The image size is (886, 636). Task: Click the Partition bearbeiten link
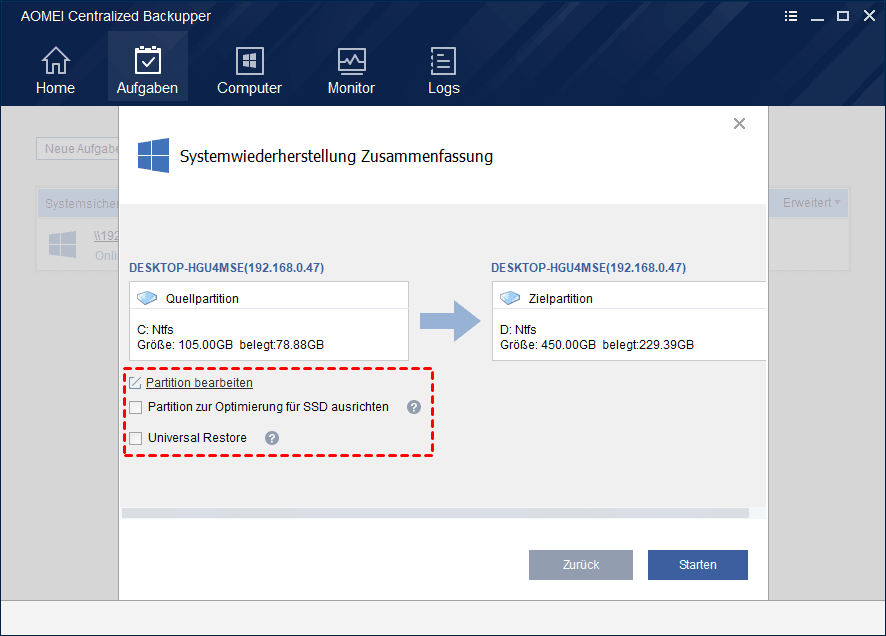coord(199,382)
